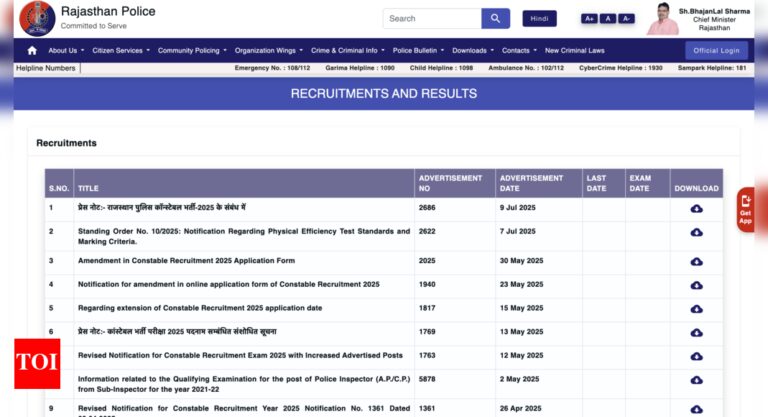
Task: Expand the Organization Wings menu
Action: (268, 50)
